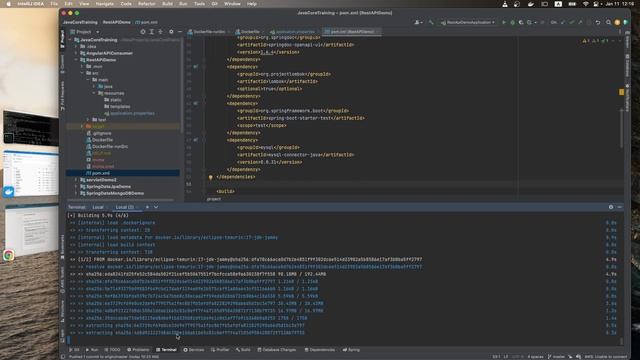Toggle Notifications tool window on right stripe
This screenshot has width=640, height=360.
627,98
